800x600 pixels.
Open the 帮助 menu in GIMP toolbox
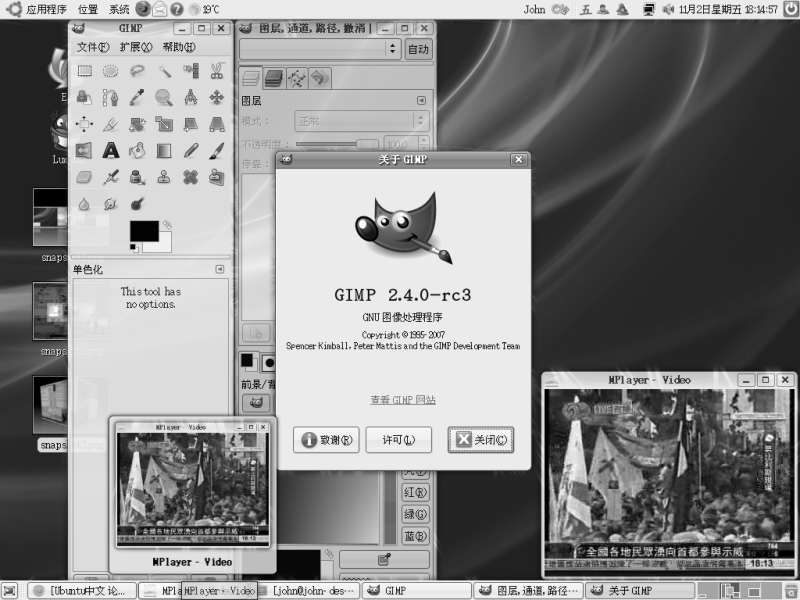pos(179,47)
